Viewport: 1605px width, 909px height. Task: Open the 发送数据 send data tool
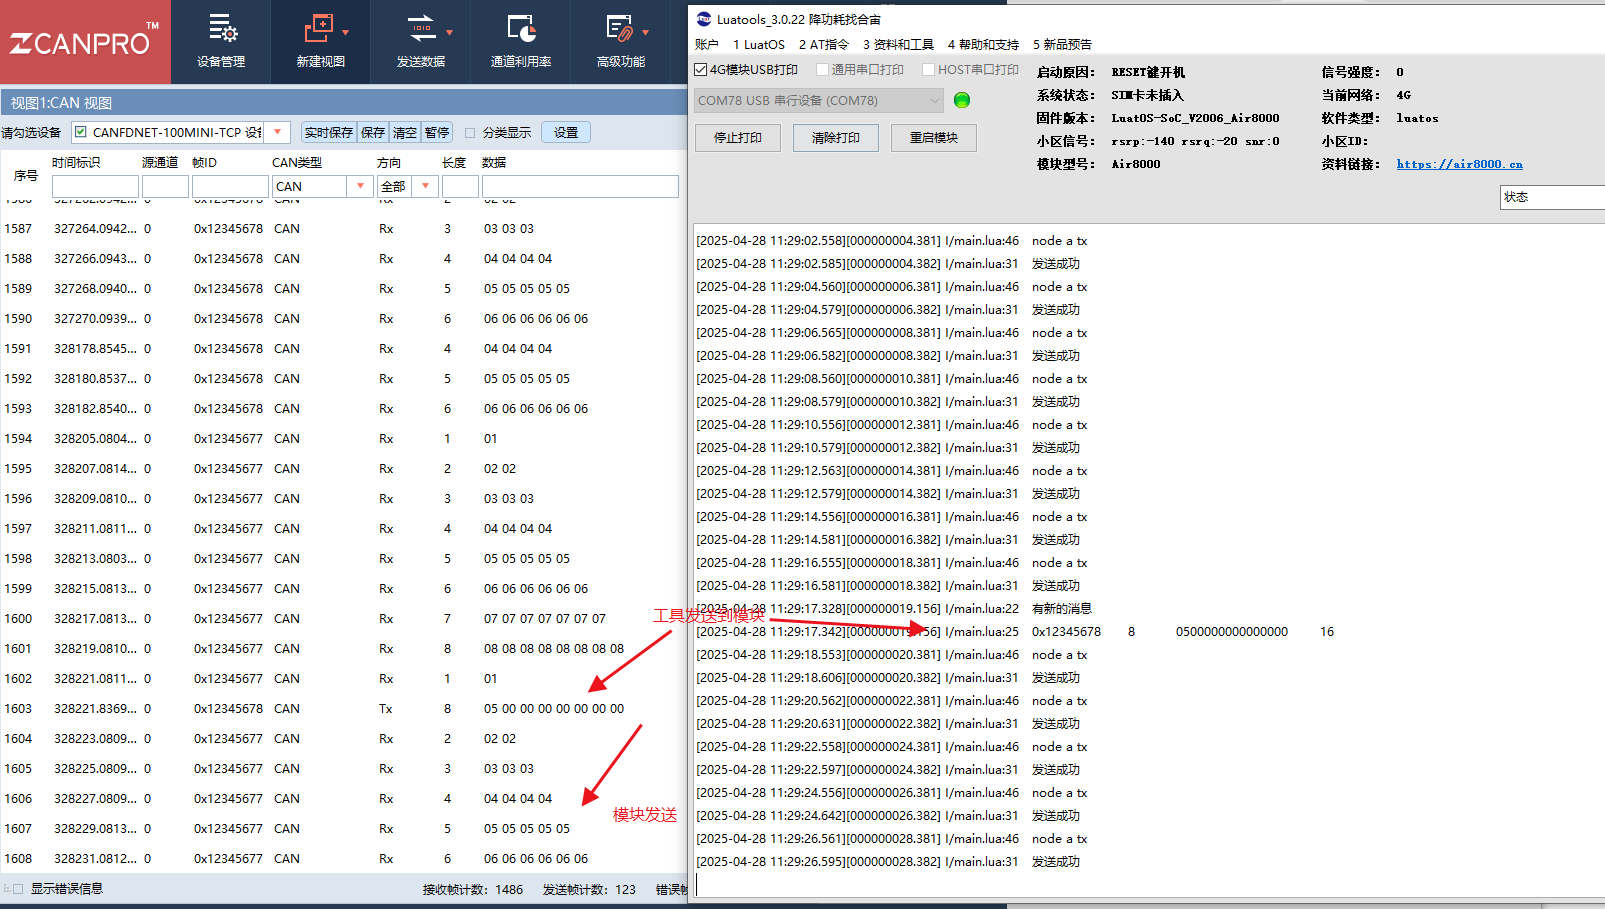pos(420,41)
